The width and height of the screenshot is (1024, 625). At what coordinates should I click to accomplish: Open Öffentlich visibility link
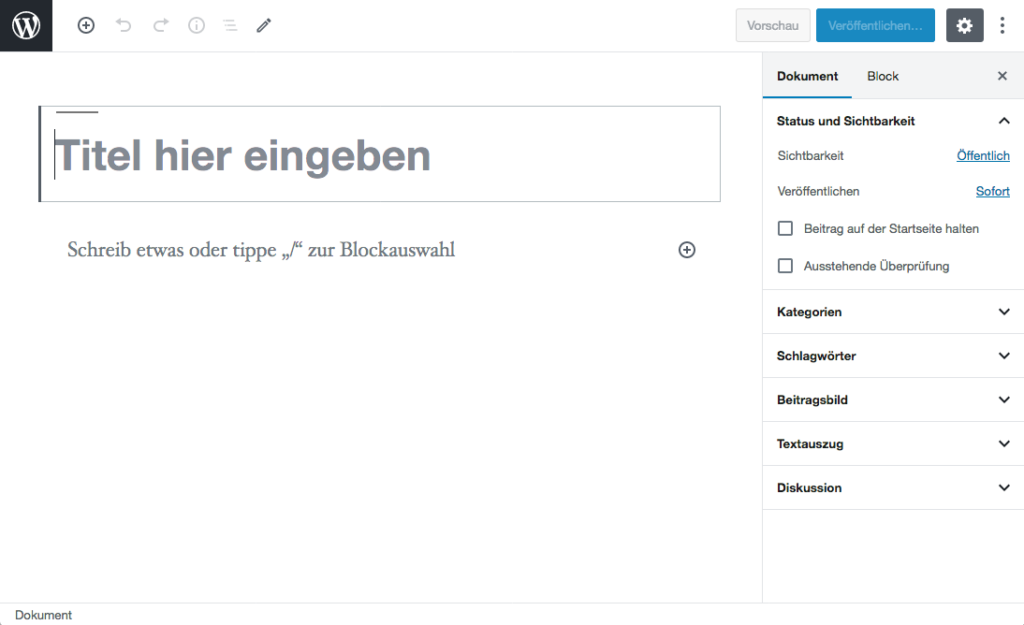click(x=983, y=155)
